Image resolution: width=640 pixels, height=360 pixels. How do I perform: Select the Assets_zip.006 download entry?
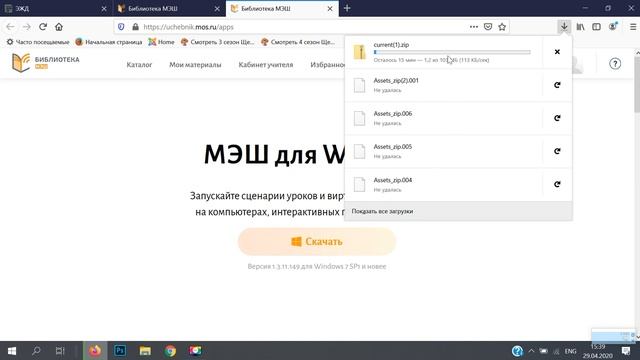pyautogui.click(x=444, y=118)
